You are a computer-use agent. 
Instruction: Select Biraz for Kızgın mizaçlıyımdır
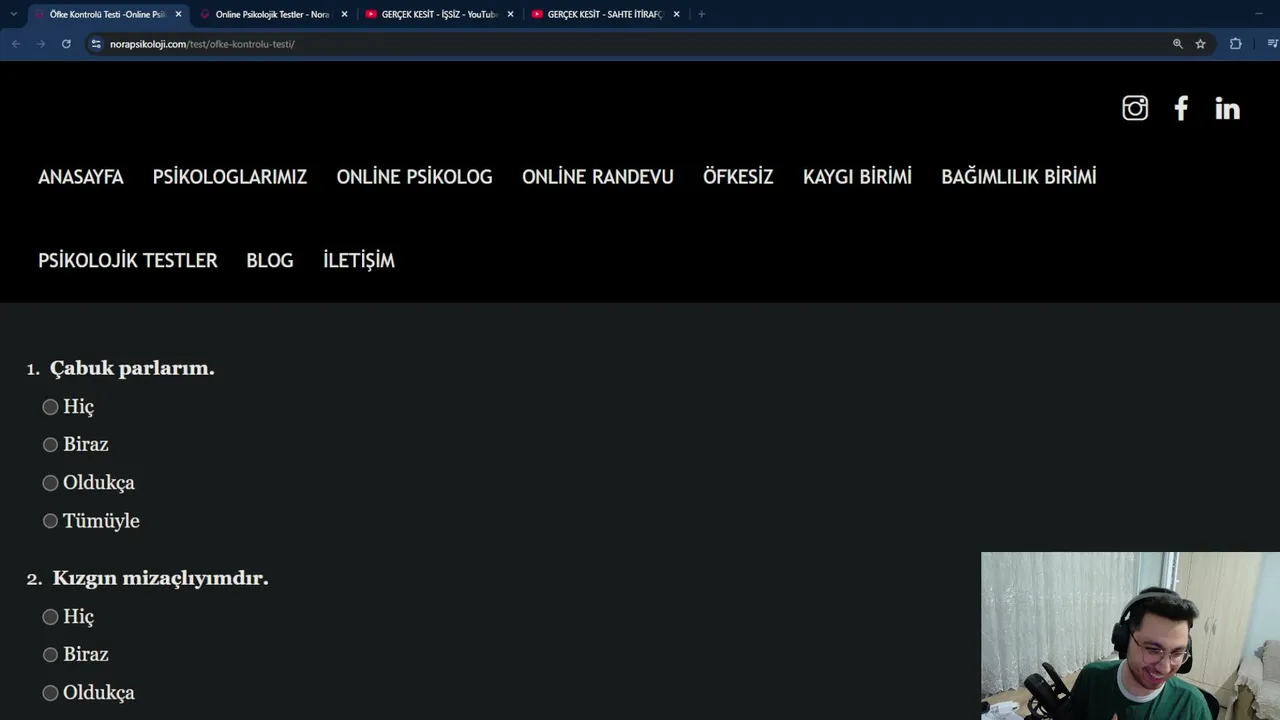pyautogui.click(x=50, y=655)
